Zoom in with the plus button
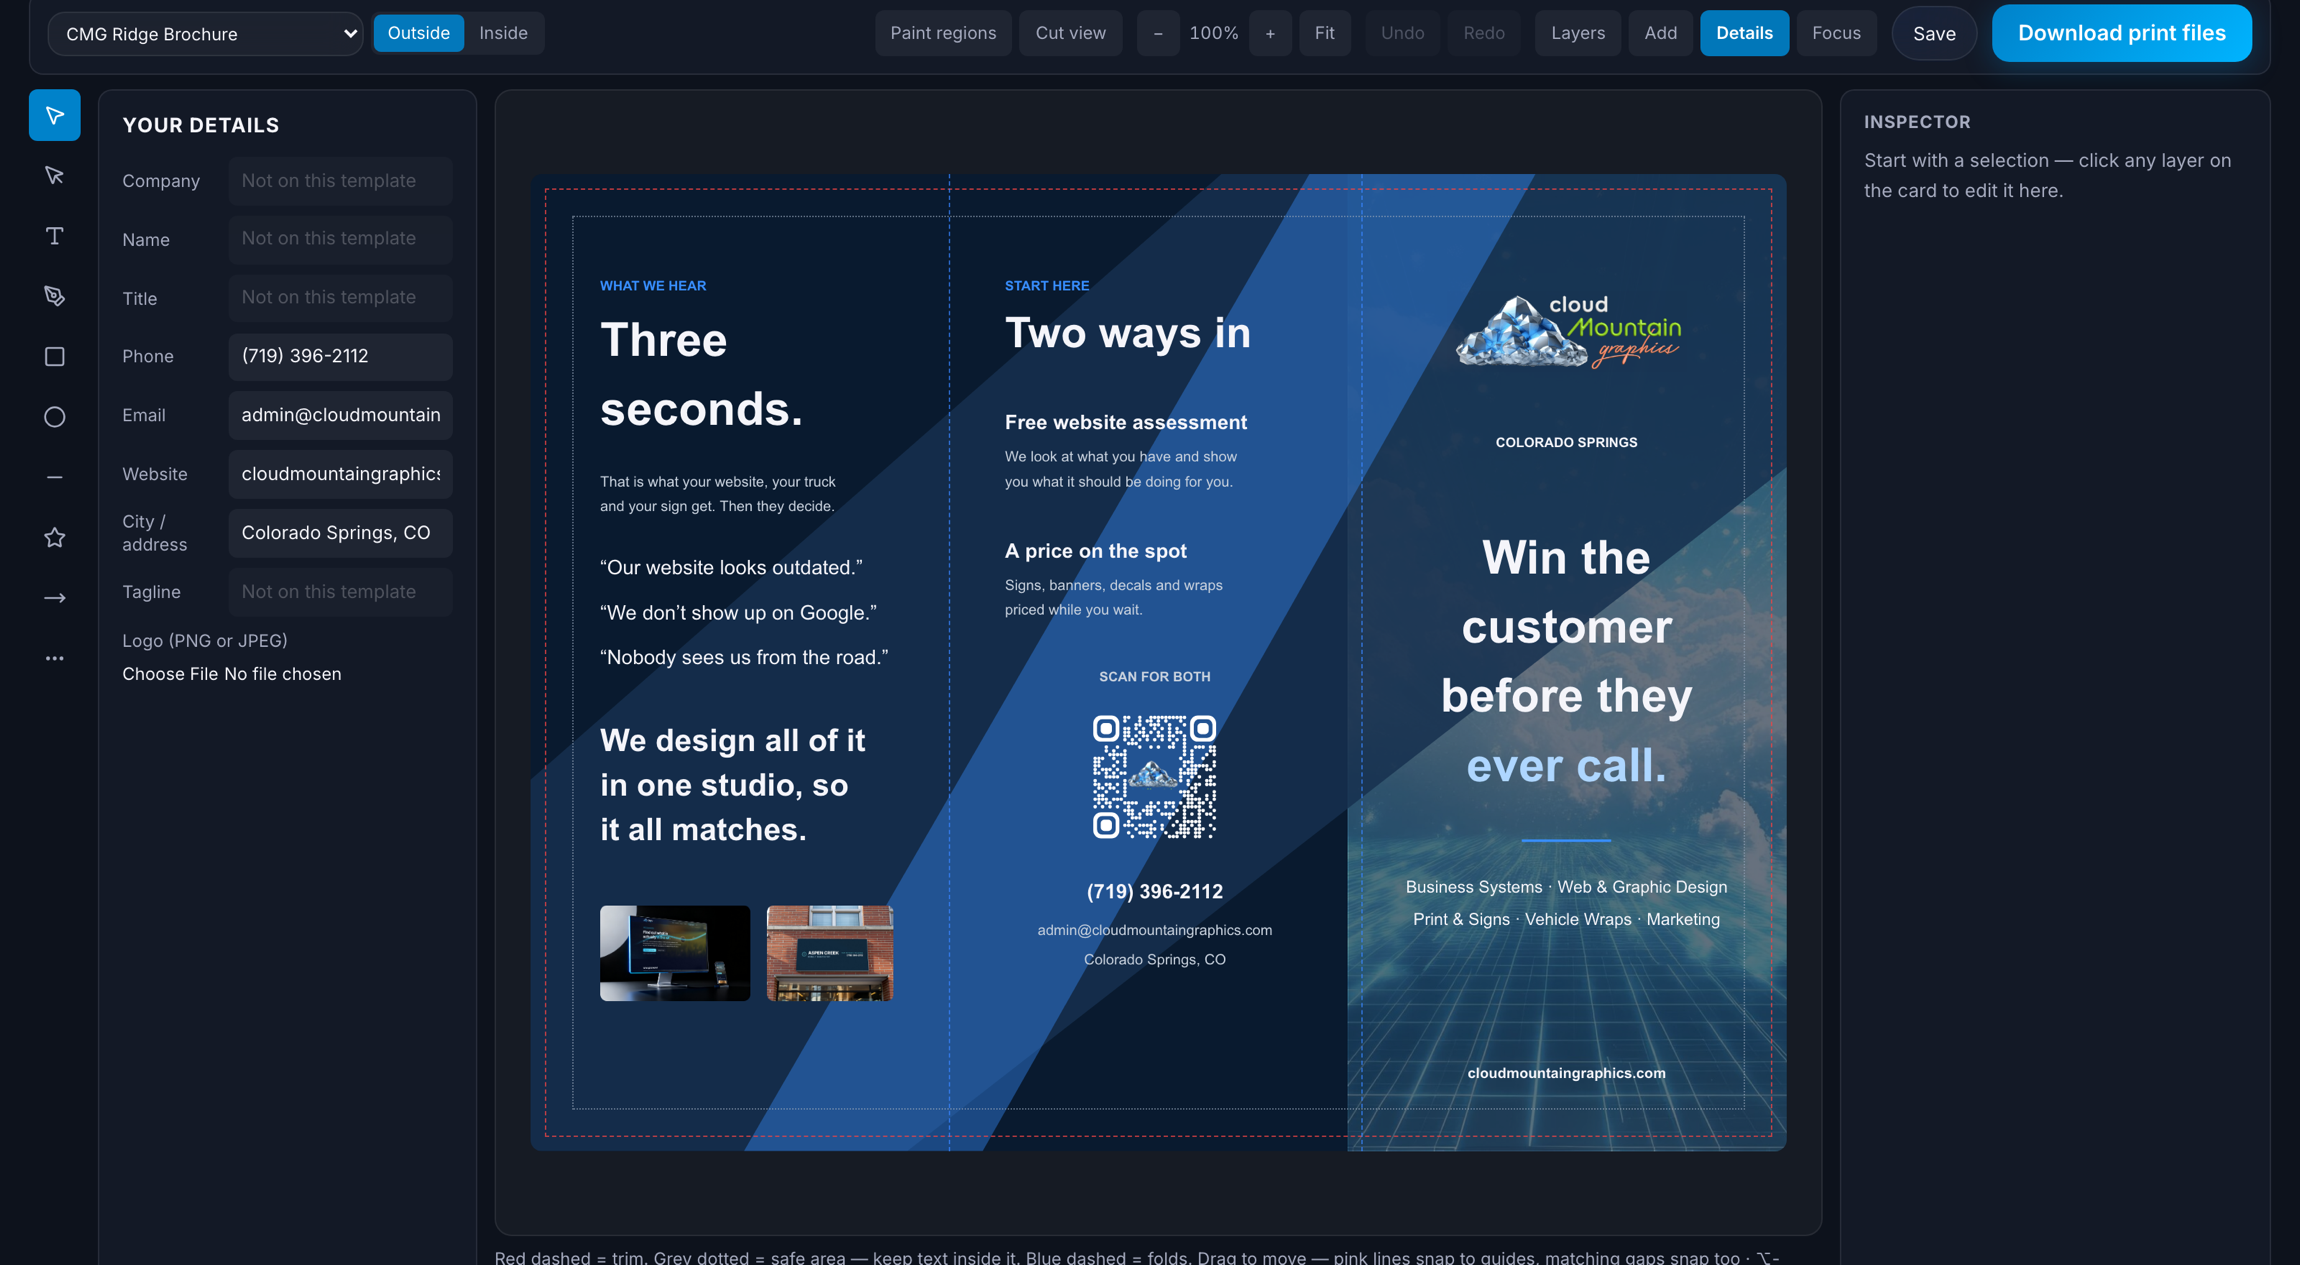The image size is (2300, 1265). coord(1270,33)
